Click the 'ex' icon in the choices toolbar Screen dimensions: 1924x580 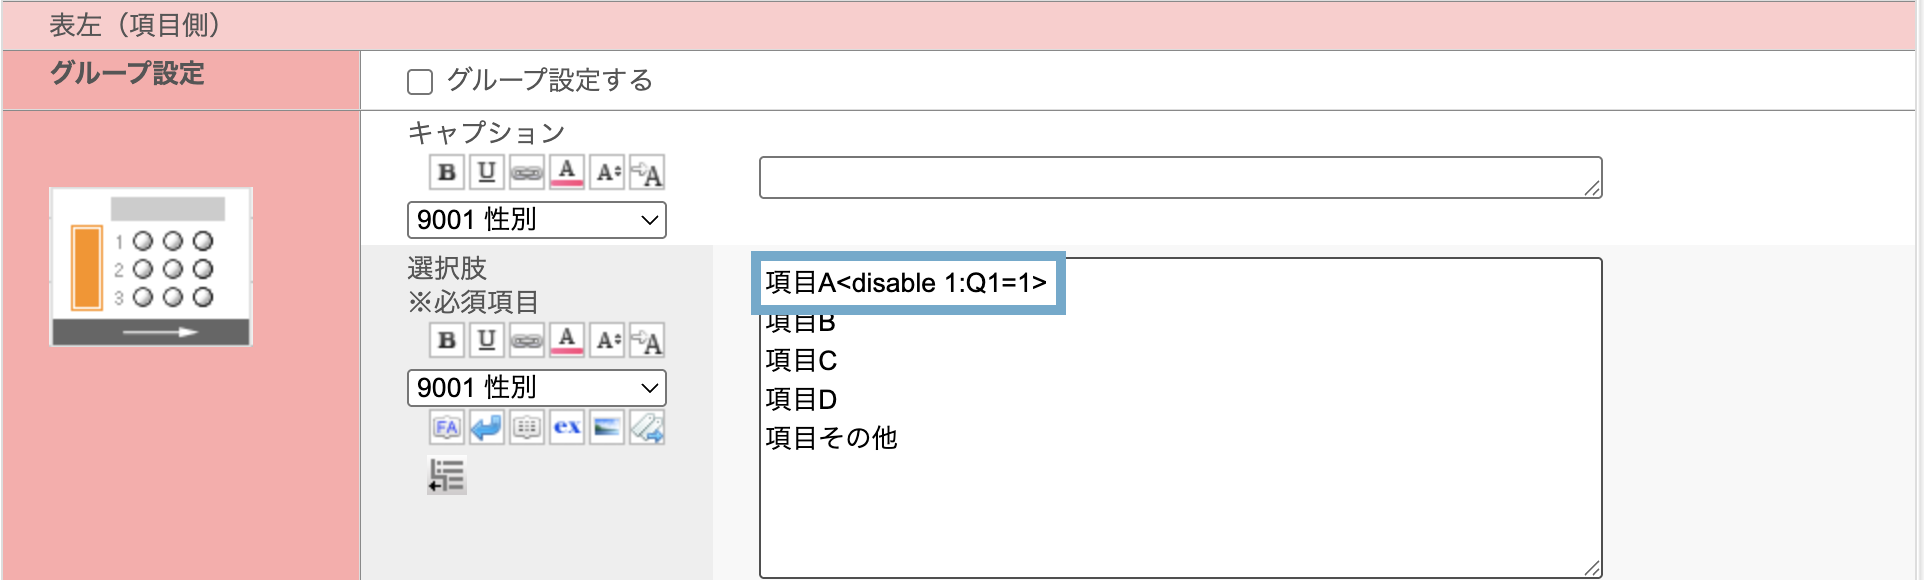tap(566, 427)
